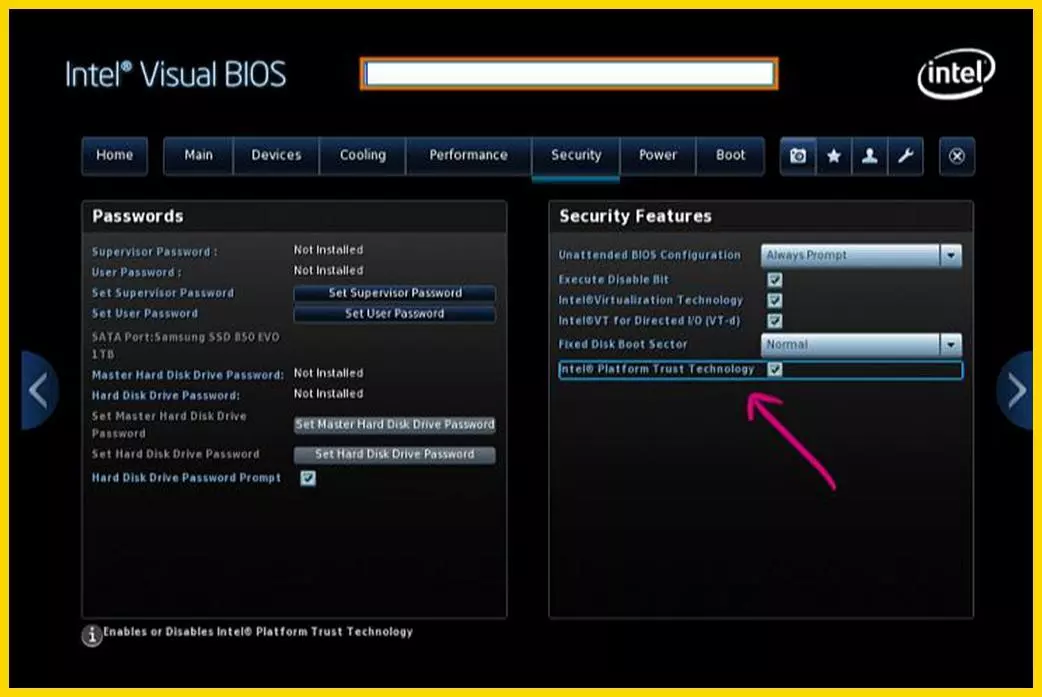Click the 'Supervisor Password :' label
The width and height of the screenshot is (1042, 697).
coord(154,252)
